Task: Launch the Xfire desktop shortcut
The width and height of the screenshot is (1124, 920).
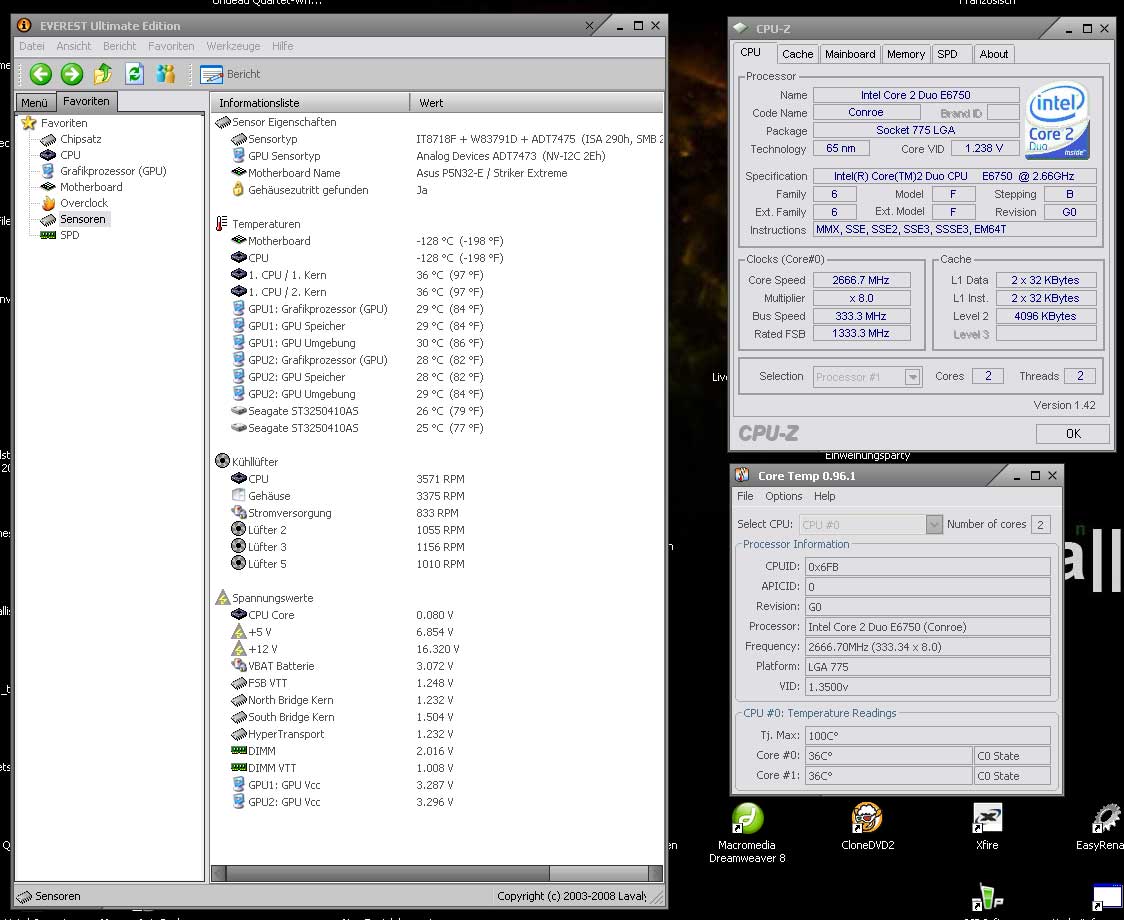Action: (986, 818)
